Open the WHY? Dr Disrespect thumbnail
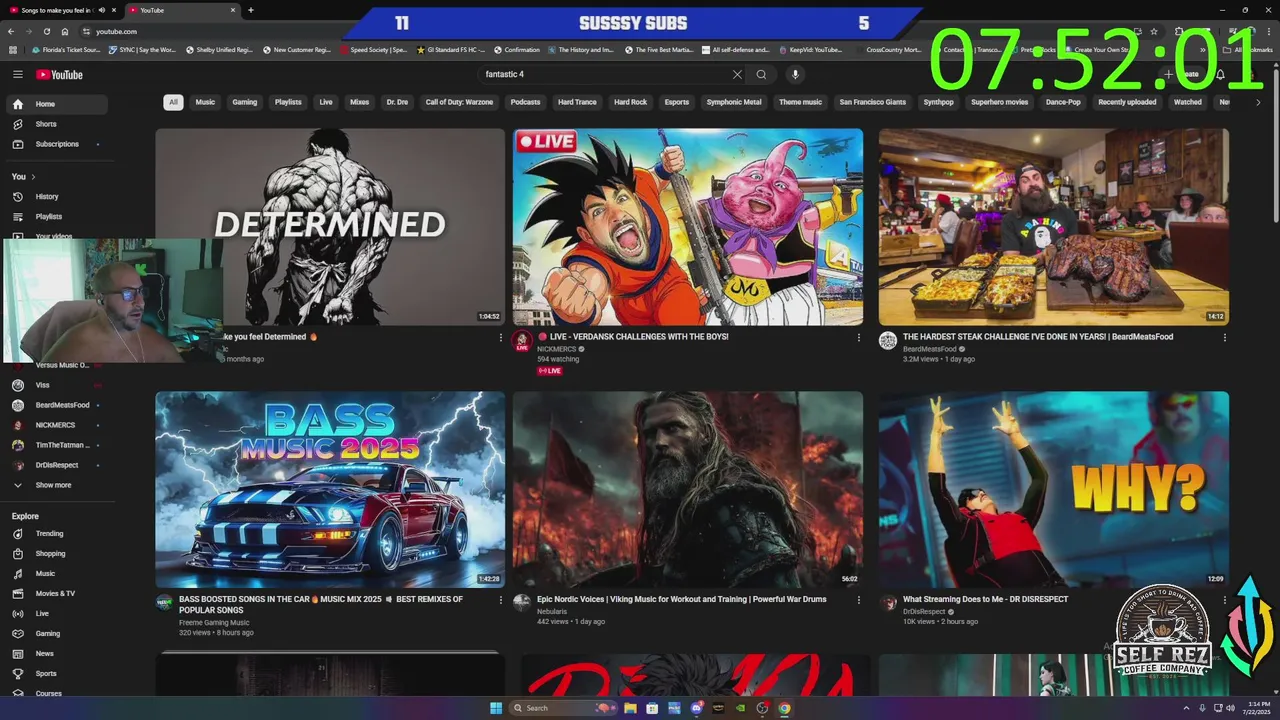The height and width of the screenshot is (720, 1280). coord(1054,489)
